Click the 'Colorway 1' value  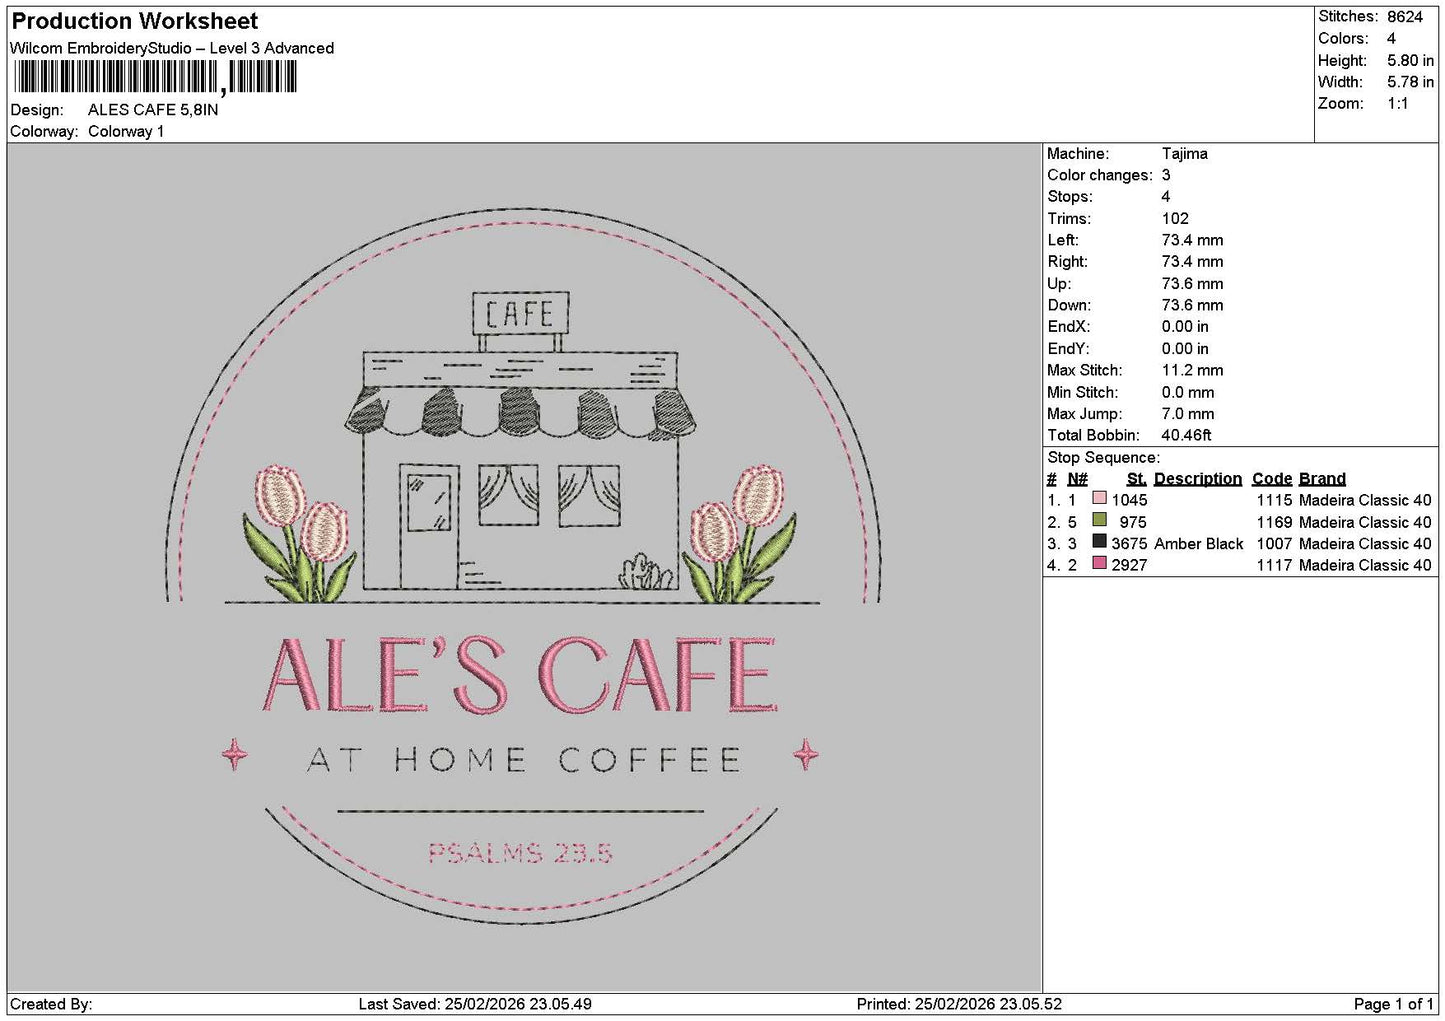click(x=126, y=131)
